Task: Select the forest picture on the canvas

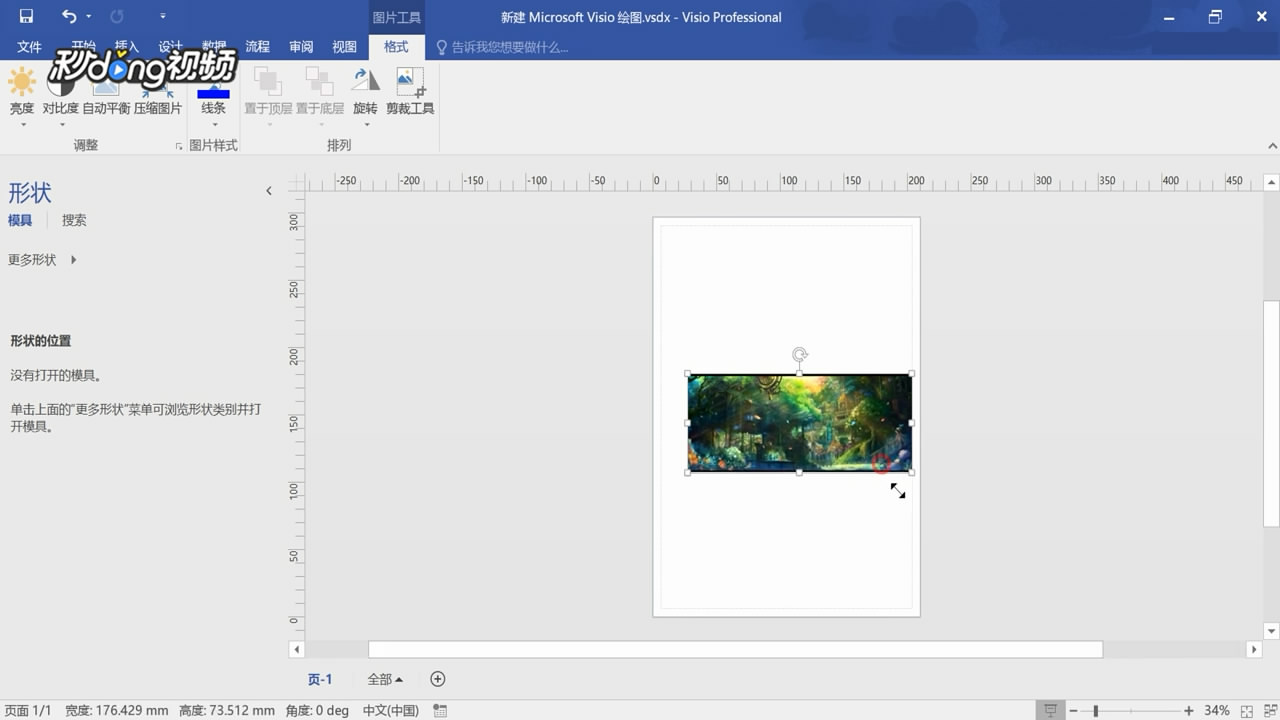Action: click(799, 423)
